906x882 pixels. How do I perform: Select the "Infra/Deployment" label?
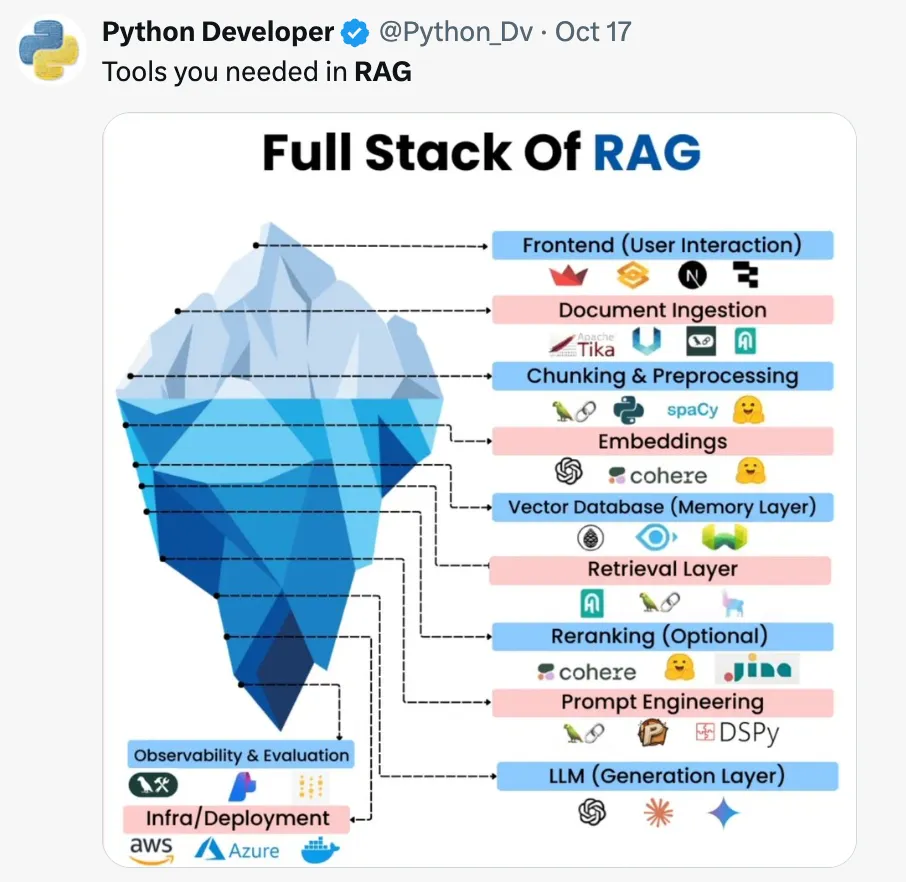pos(236,818)
